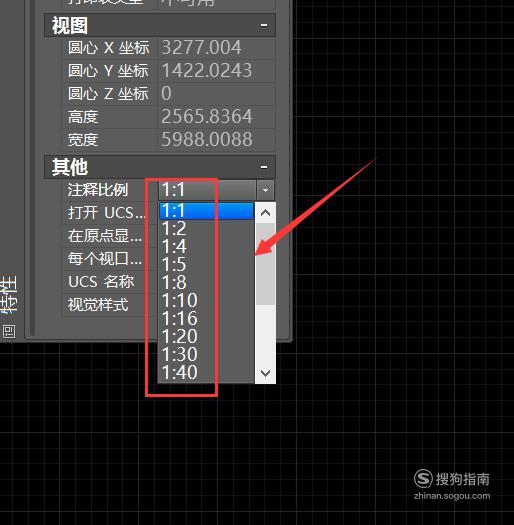This screenshot has height=525, width=514.
Task: Click the scroll up arrow of scale list
Action: coord(265,213)
